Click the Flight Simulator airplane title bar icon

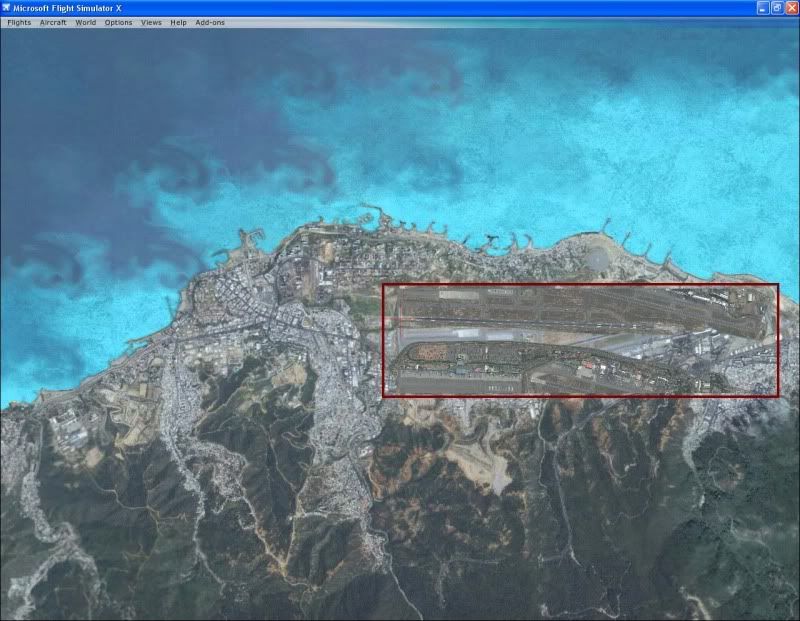6,8
